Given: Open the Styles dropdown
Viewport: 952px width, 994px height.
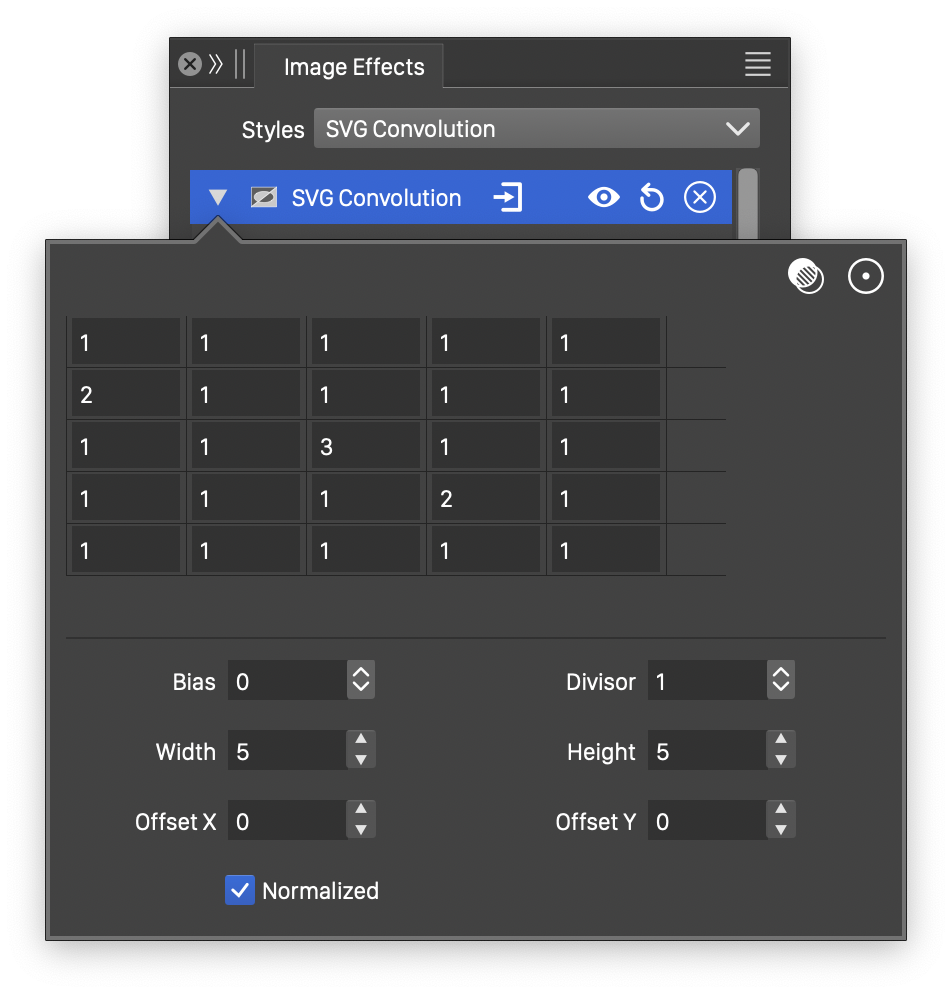Looking at the screenshot, I should click(x=536, y=129).
